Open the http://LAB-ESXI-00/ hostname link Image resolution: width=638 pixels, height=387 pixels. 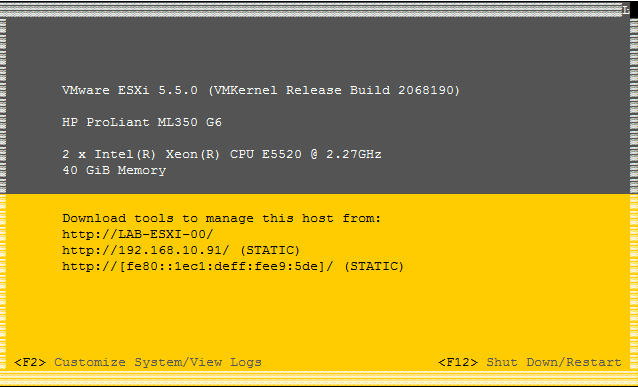tap(138, 234)
